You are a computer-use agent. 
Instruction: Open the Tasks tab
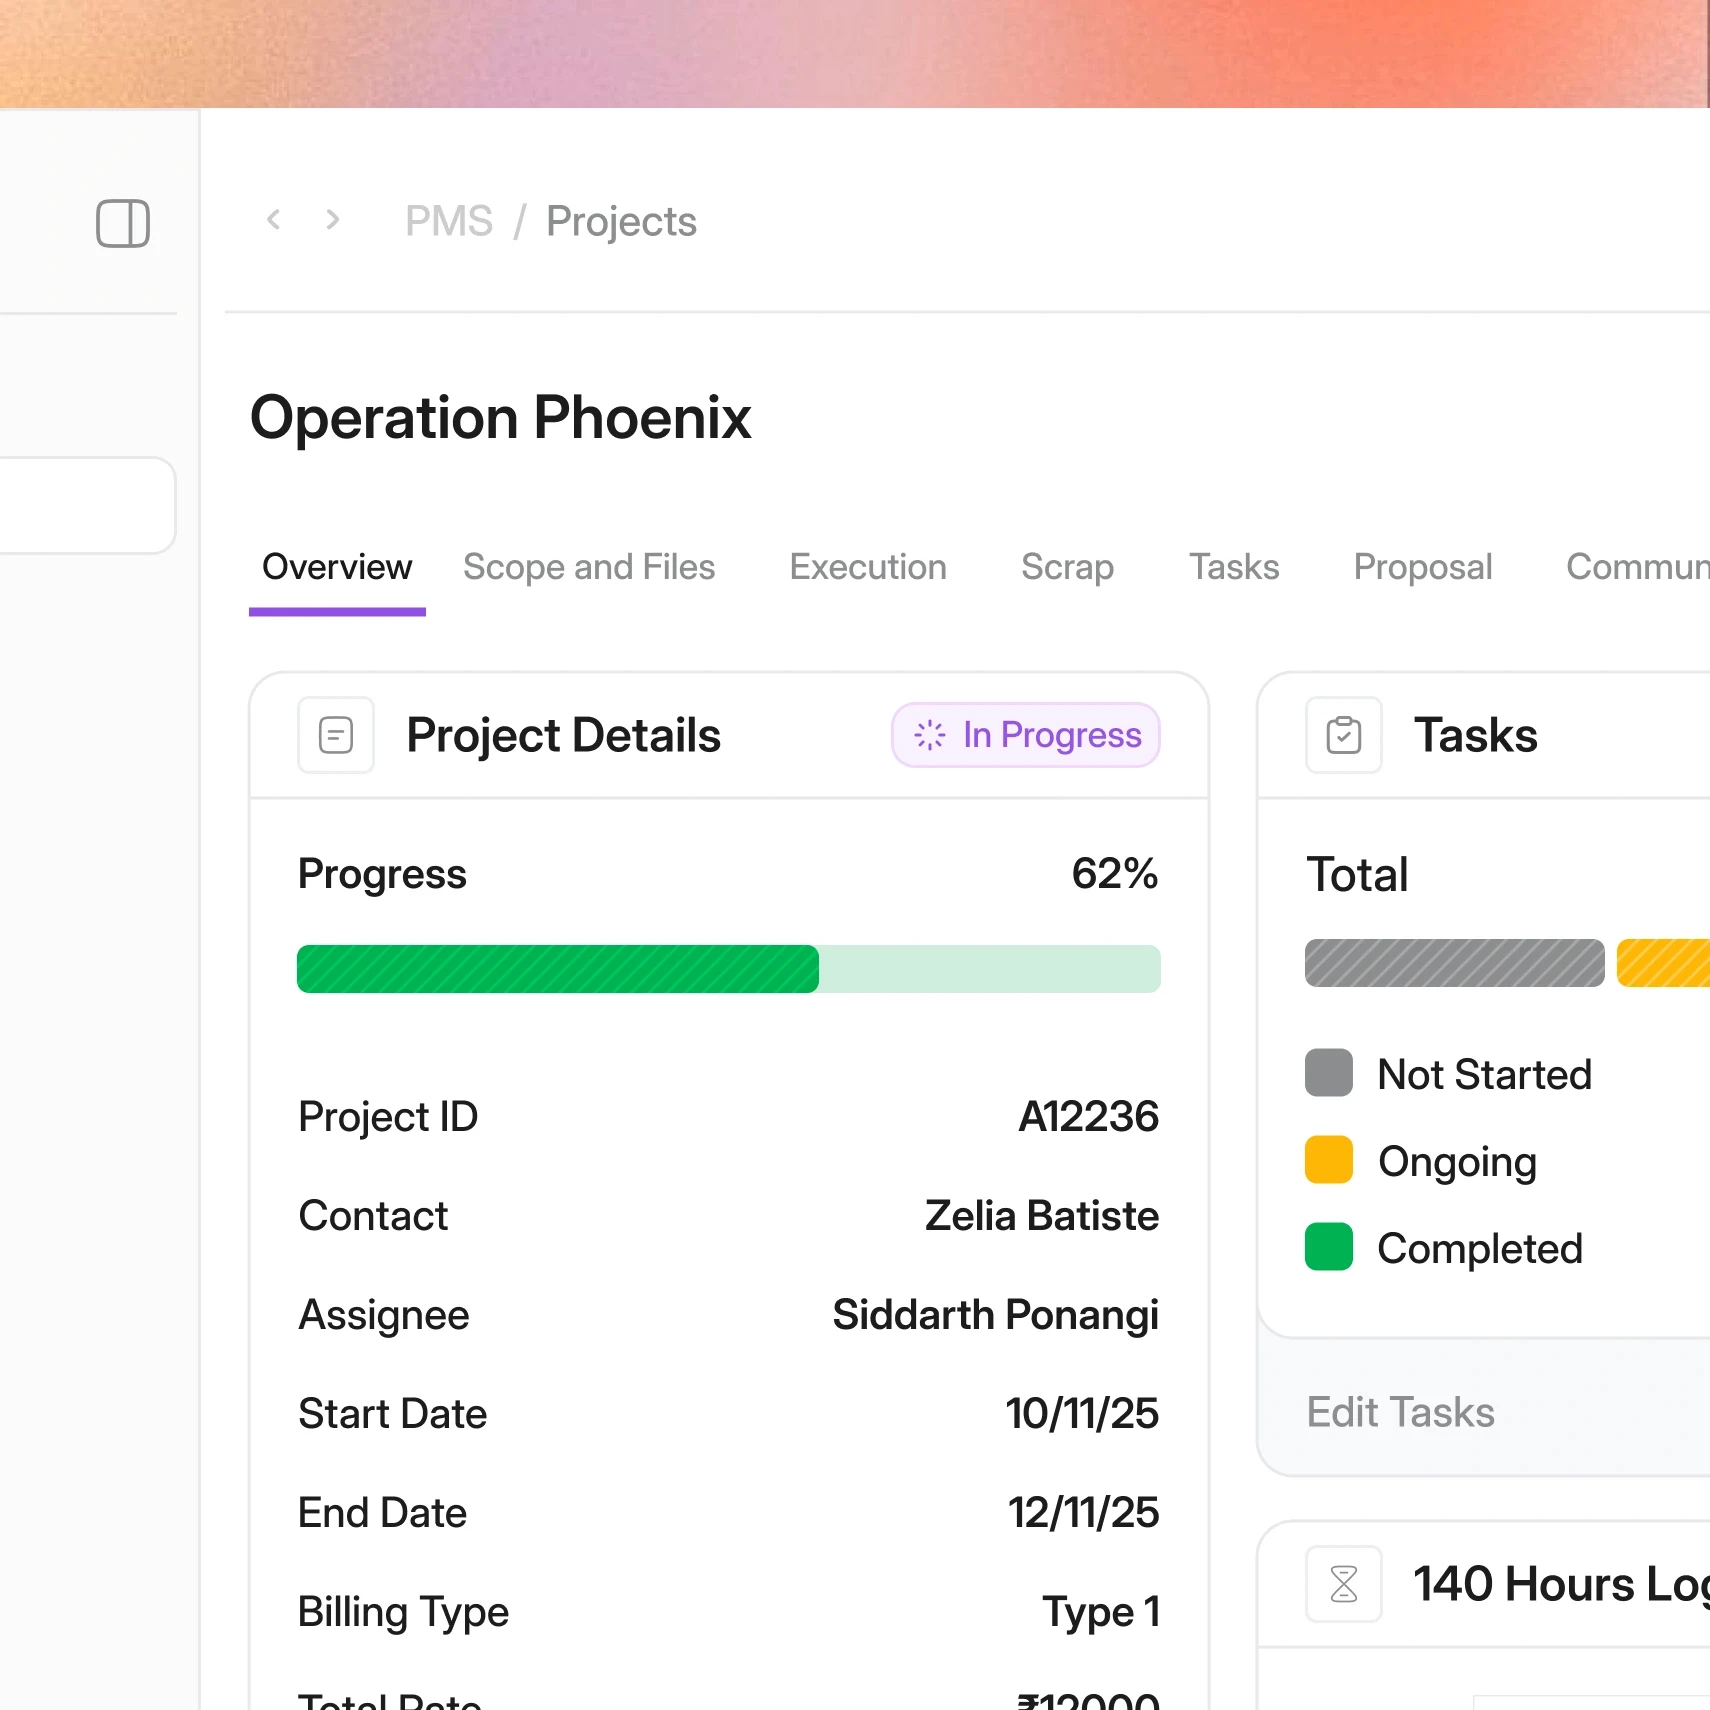(1234, 567)
